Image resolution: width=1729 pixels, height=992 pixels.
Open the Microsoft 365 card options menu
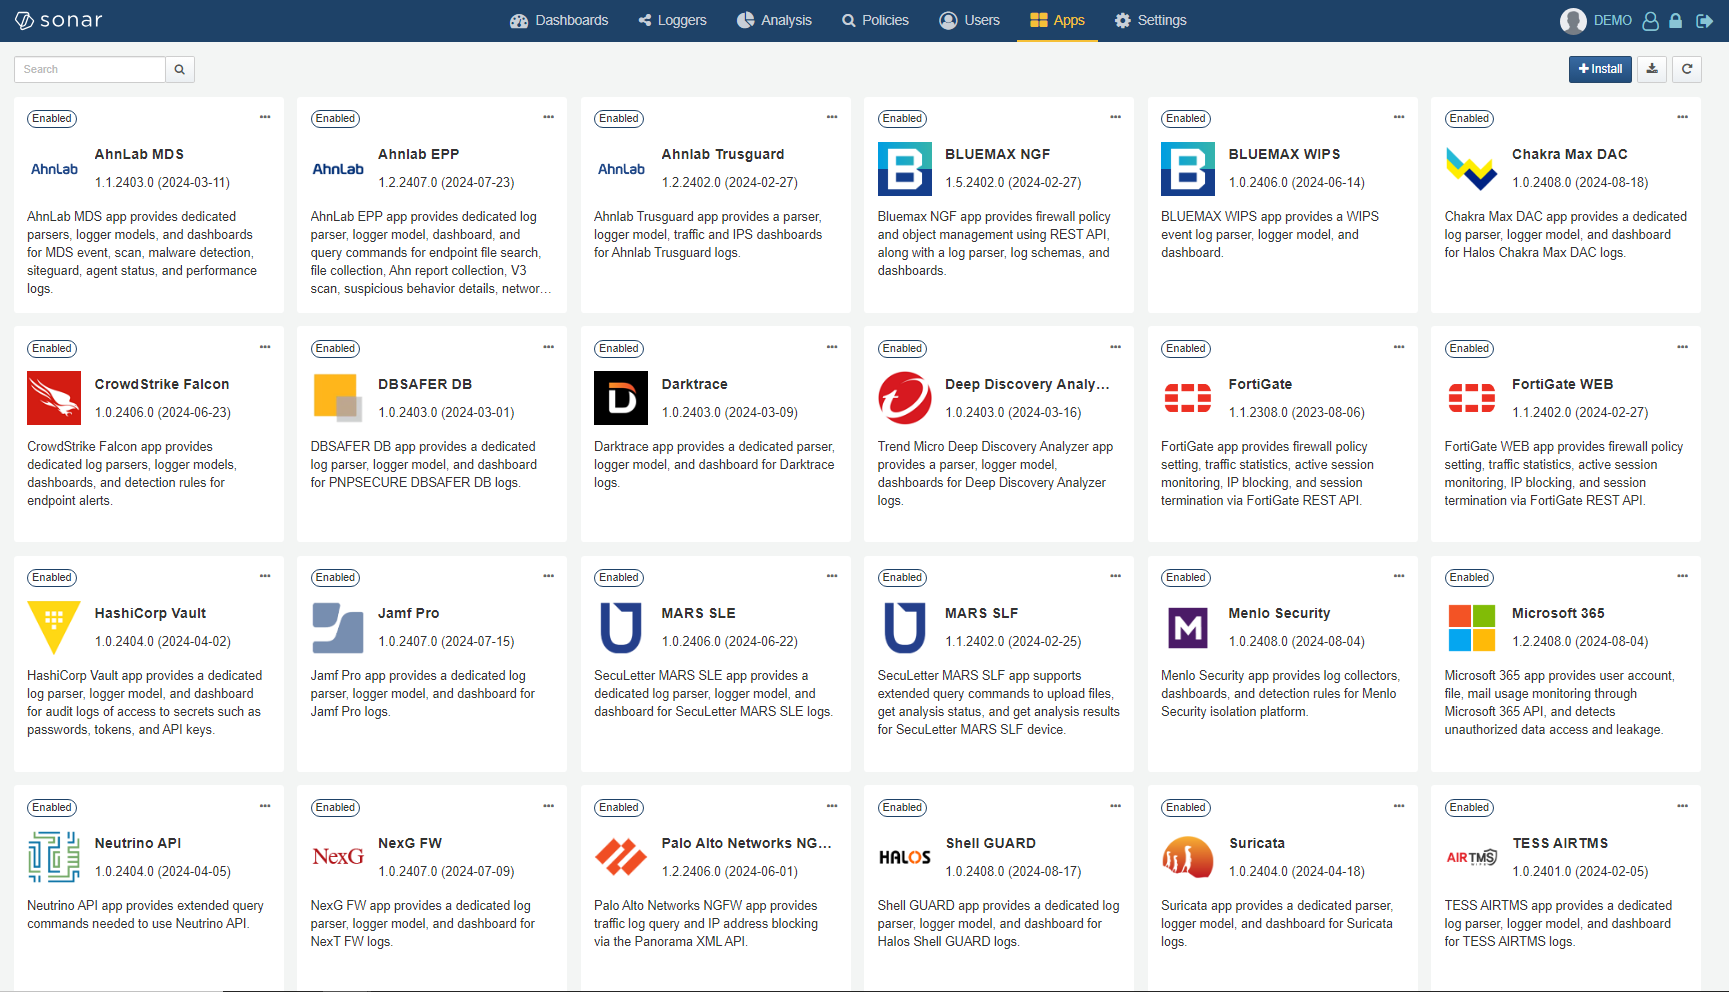1682,576
